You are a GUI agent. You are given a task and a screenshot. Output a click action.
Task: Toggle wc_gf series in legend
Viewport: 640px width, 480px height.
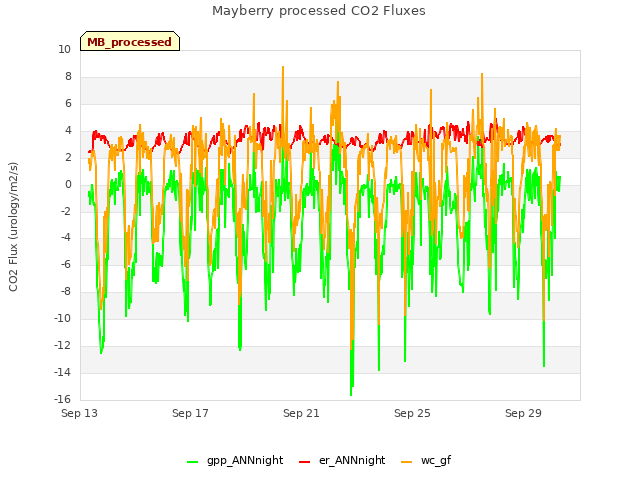pos(426,460)
